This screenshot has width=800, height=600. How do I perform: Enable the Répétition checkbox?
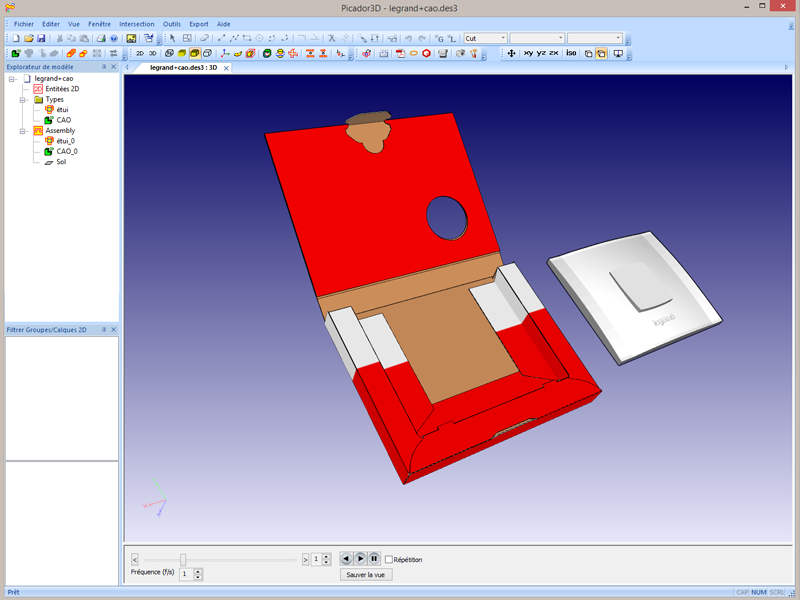(x=389, y=559)
